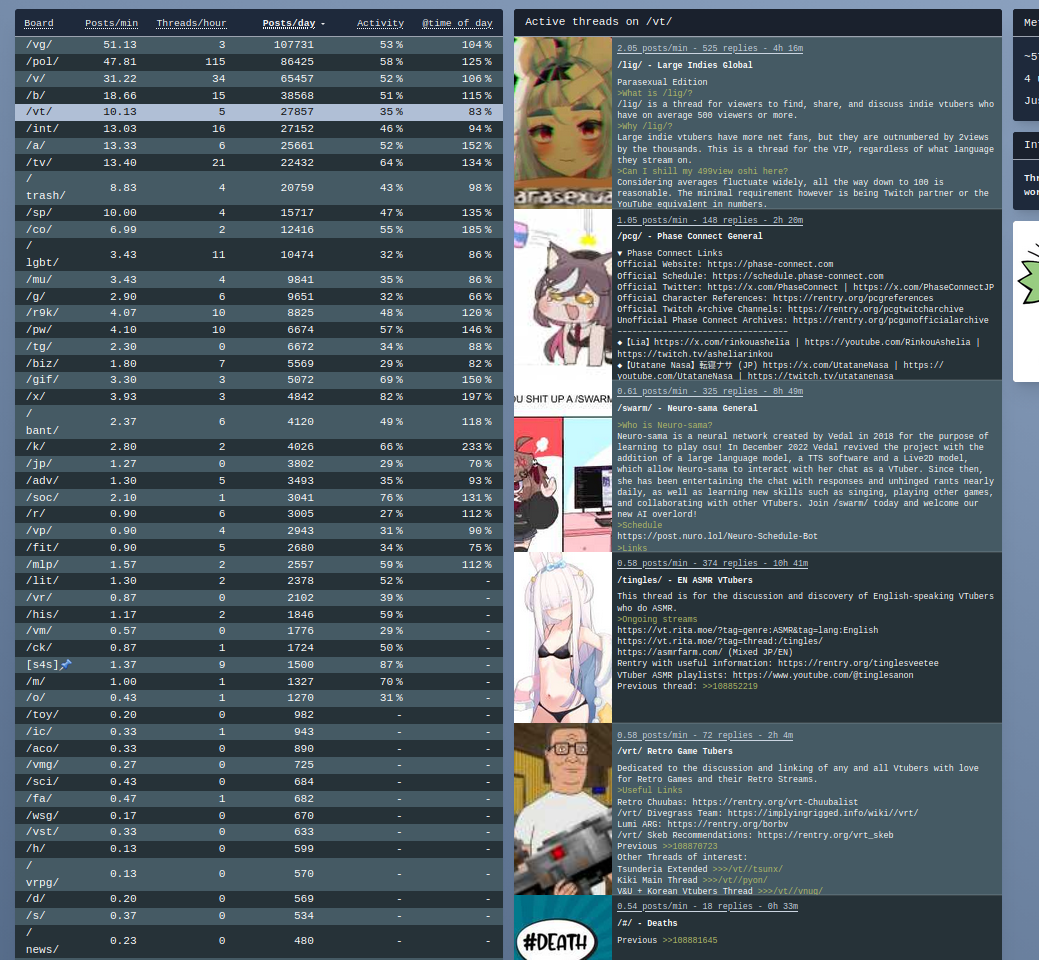Select the /x/ board row

(258, 396)
